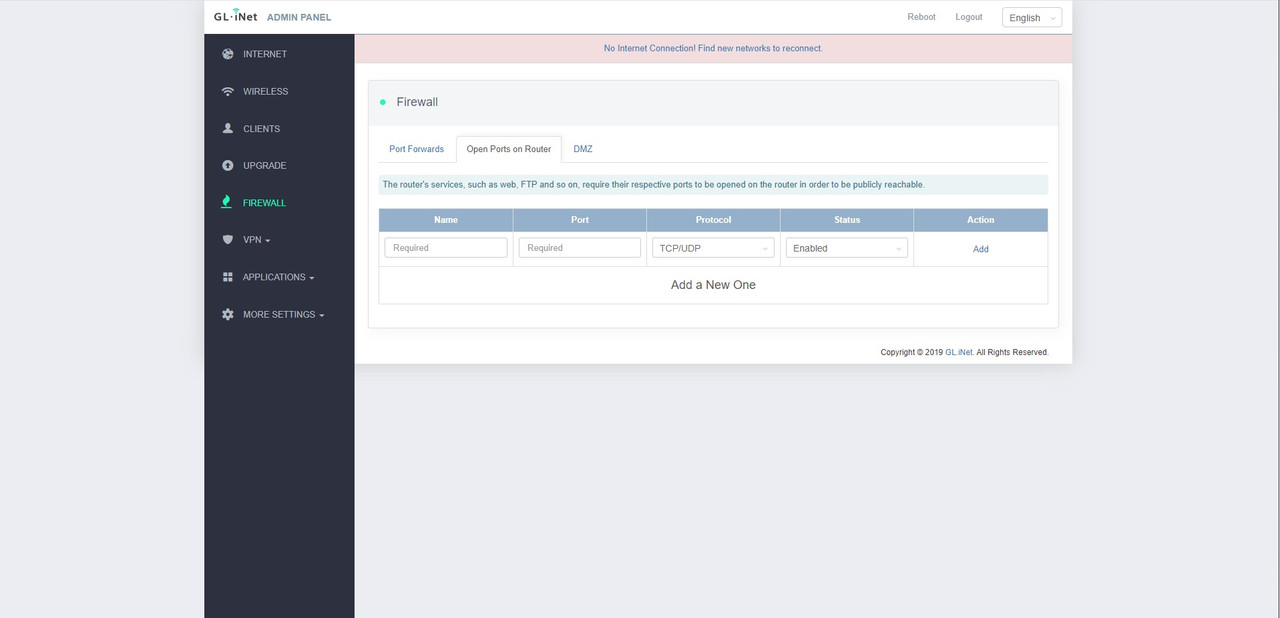Screen dimensions: 1280x618
Task: Click the Reboot link
Action: point(921,17)
